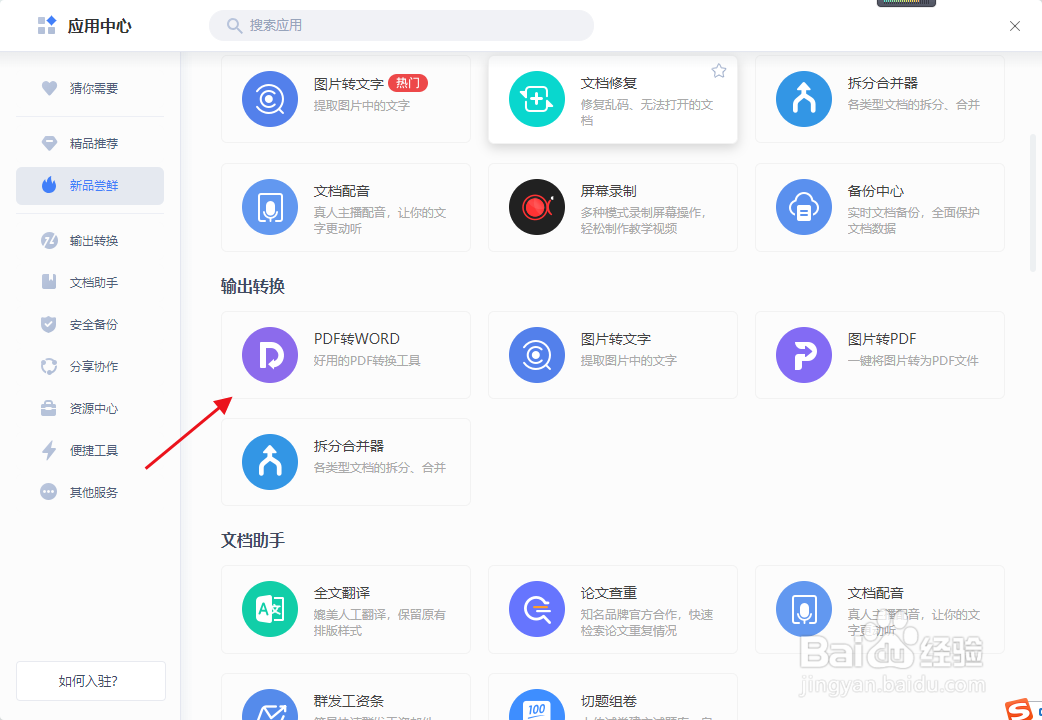
Task: Open 分享协作 sidebar category
Action: point(90,366)
